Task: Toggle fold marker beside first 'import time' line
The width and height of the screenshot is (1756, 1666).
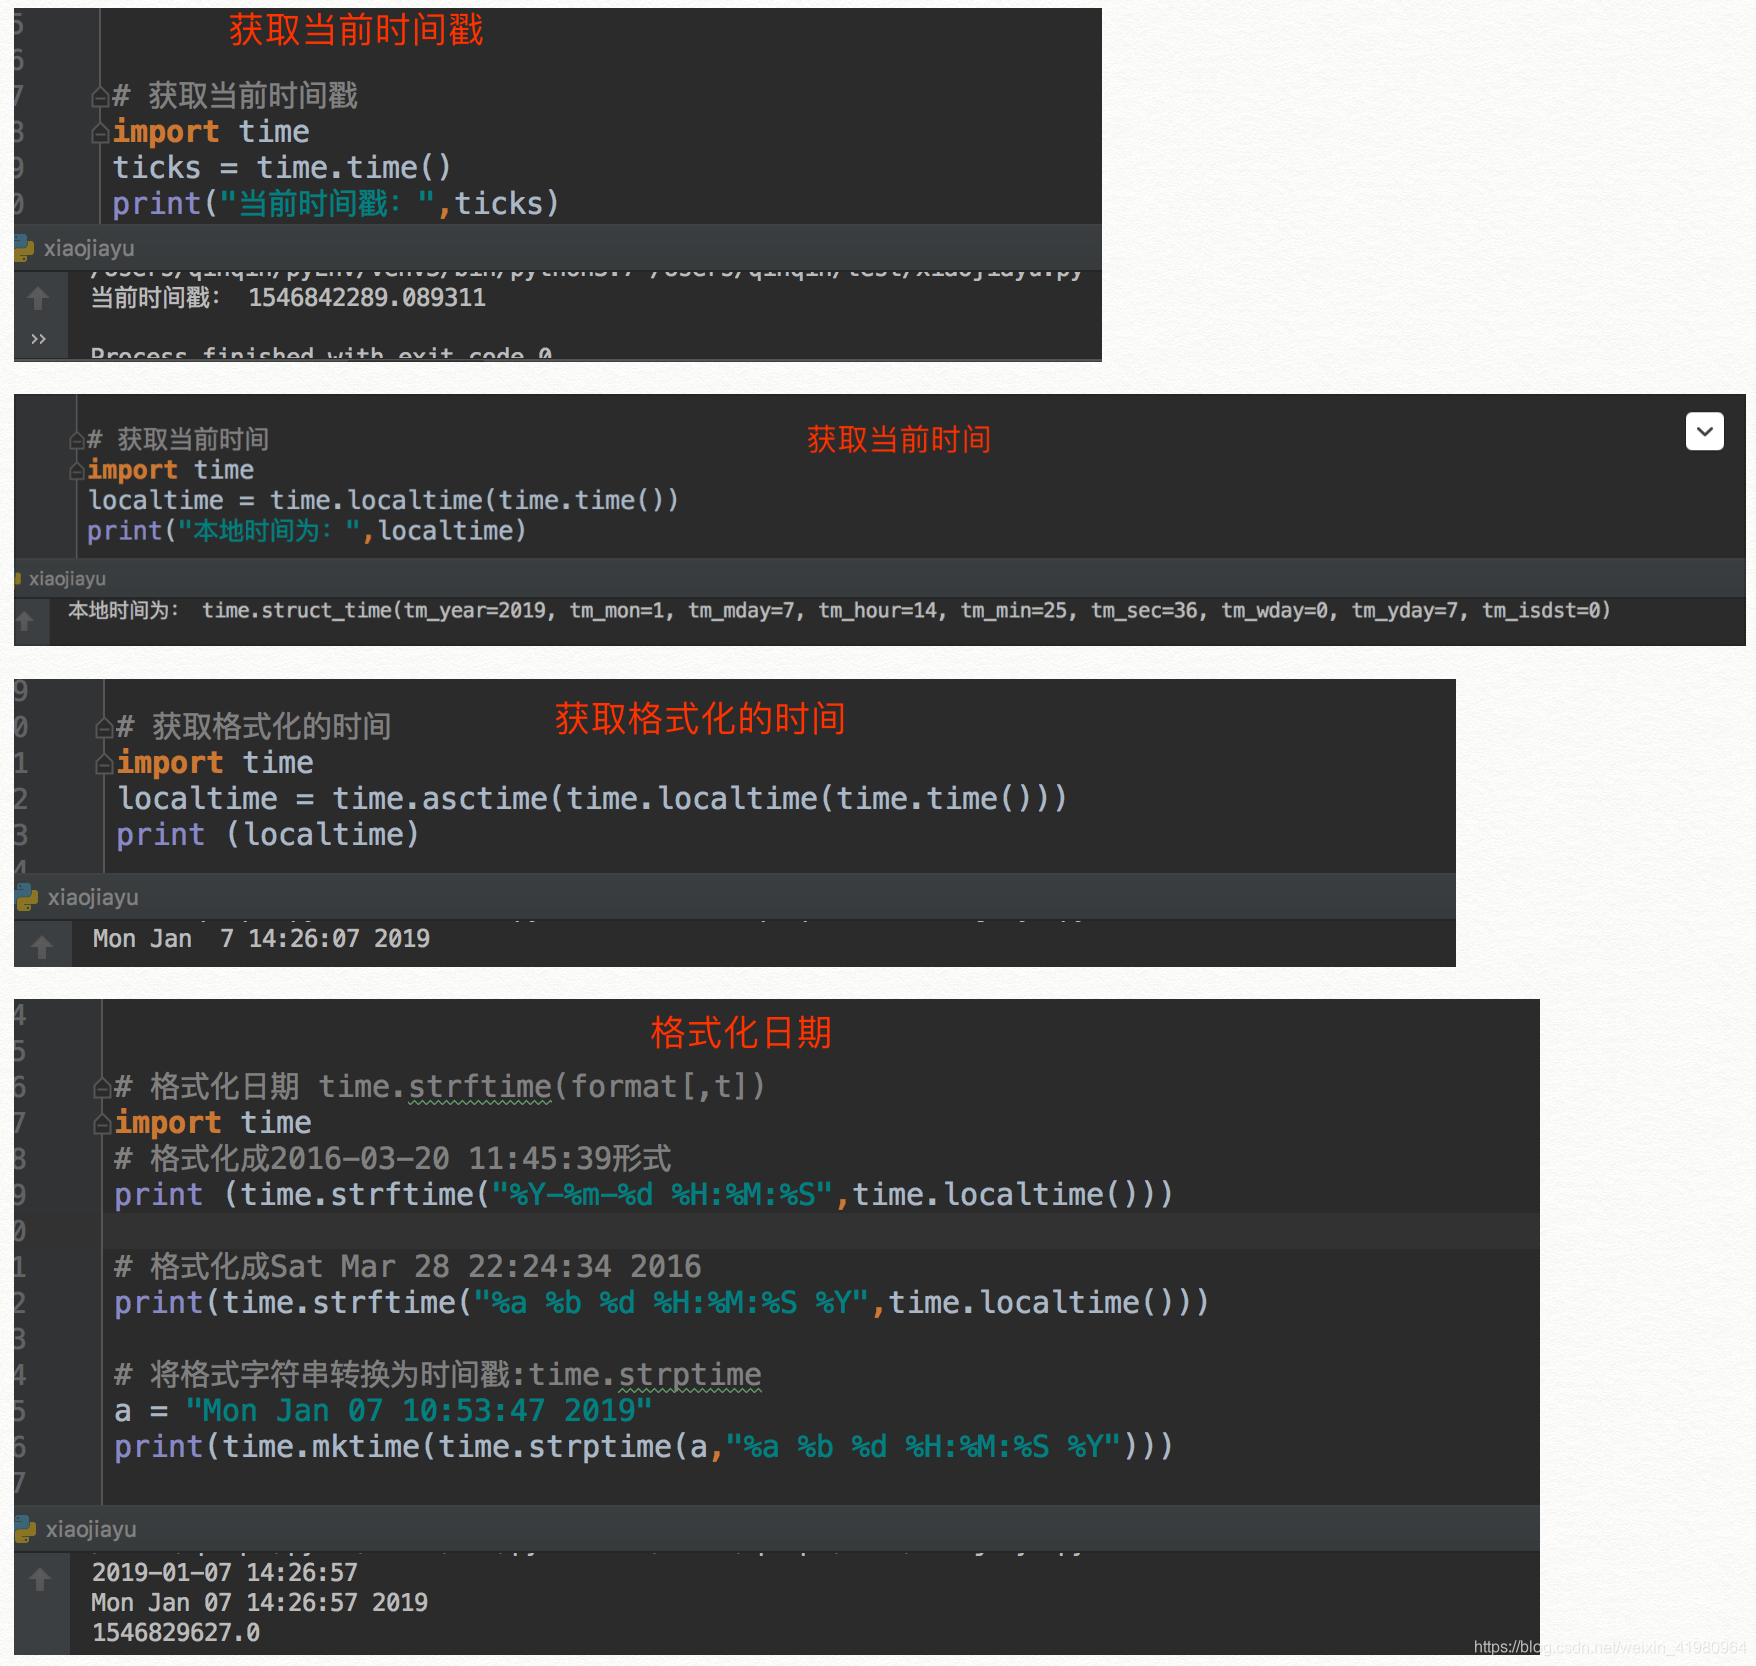Action: 100,133
